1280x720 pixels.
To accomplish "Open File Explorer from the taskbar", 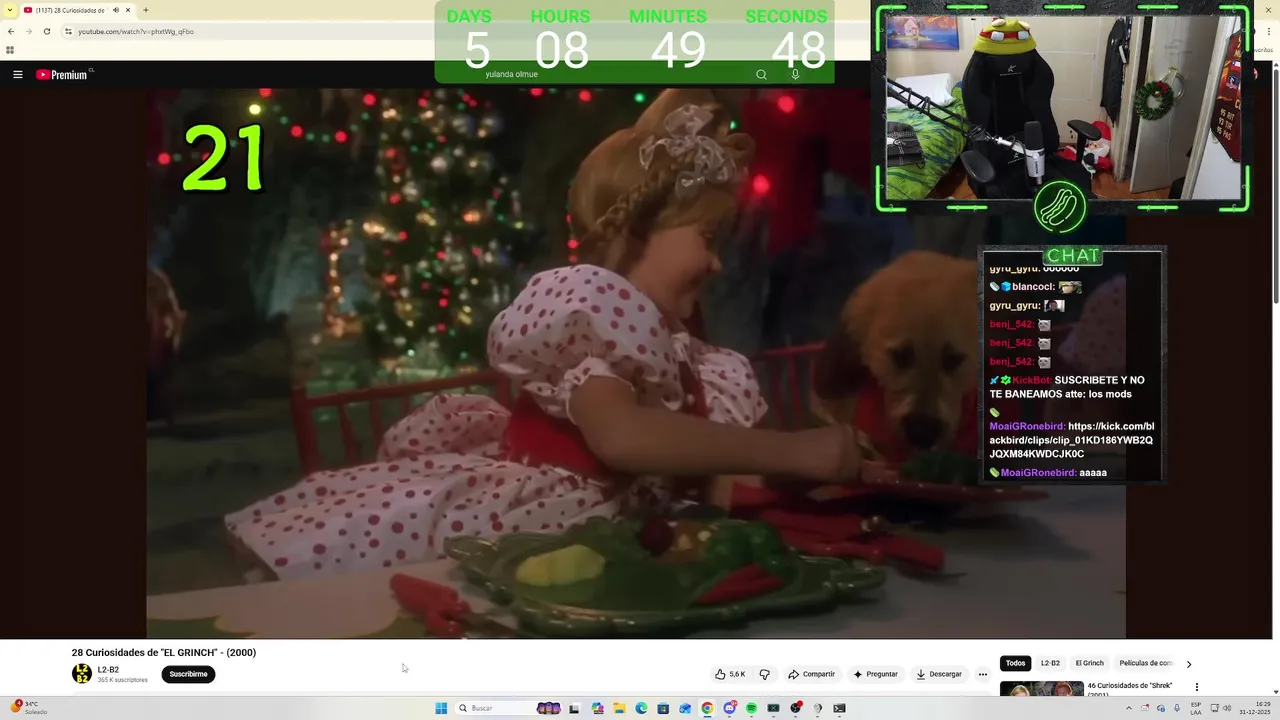I will [x=619, y=708].
